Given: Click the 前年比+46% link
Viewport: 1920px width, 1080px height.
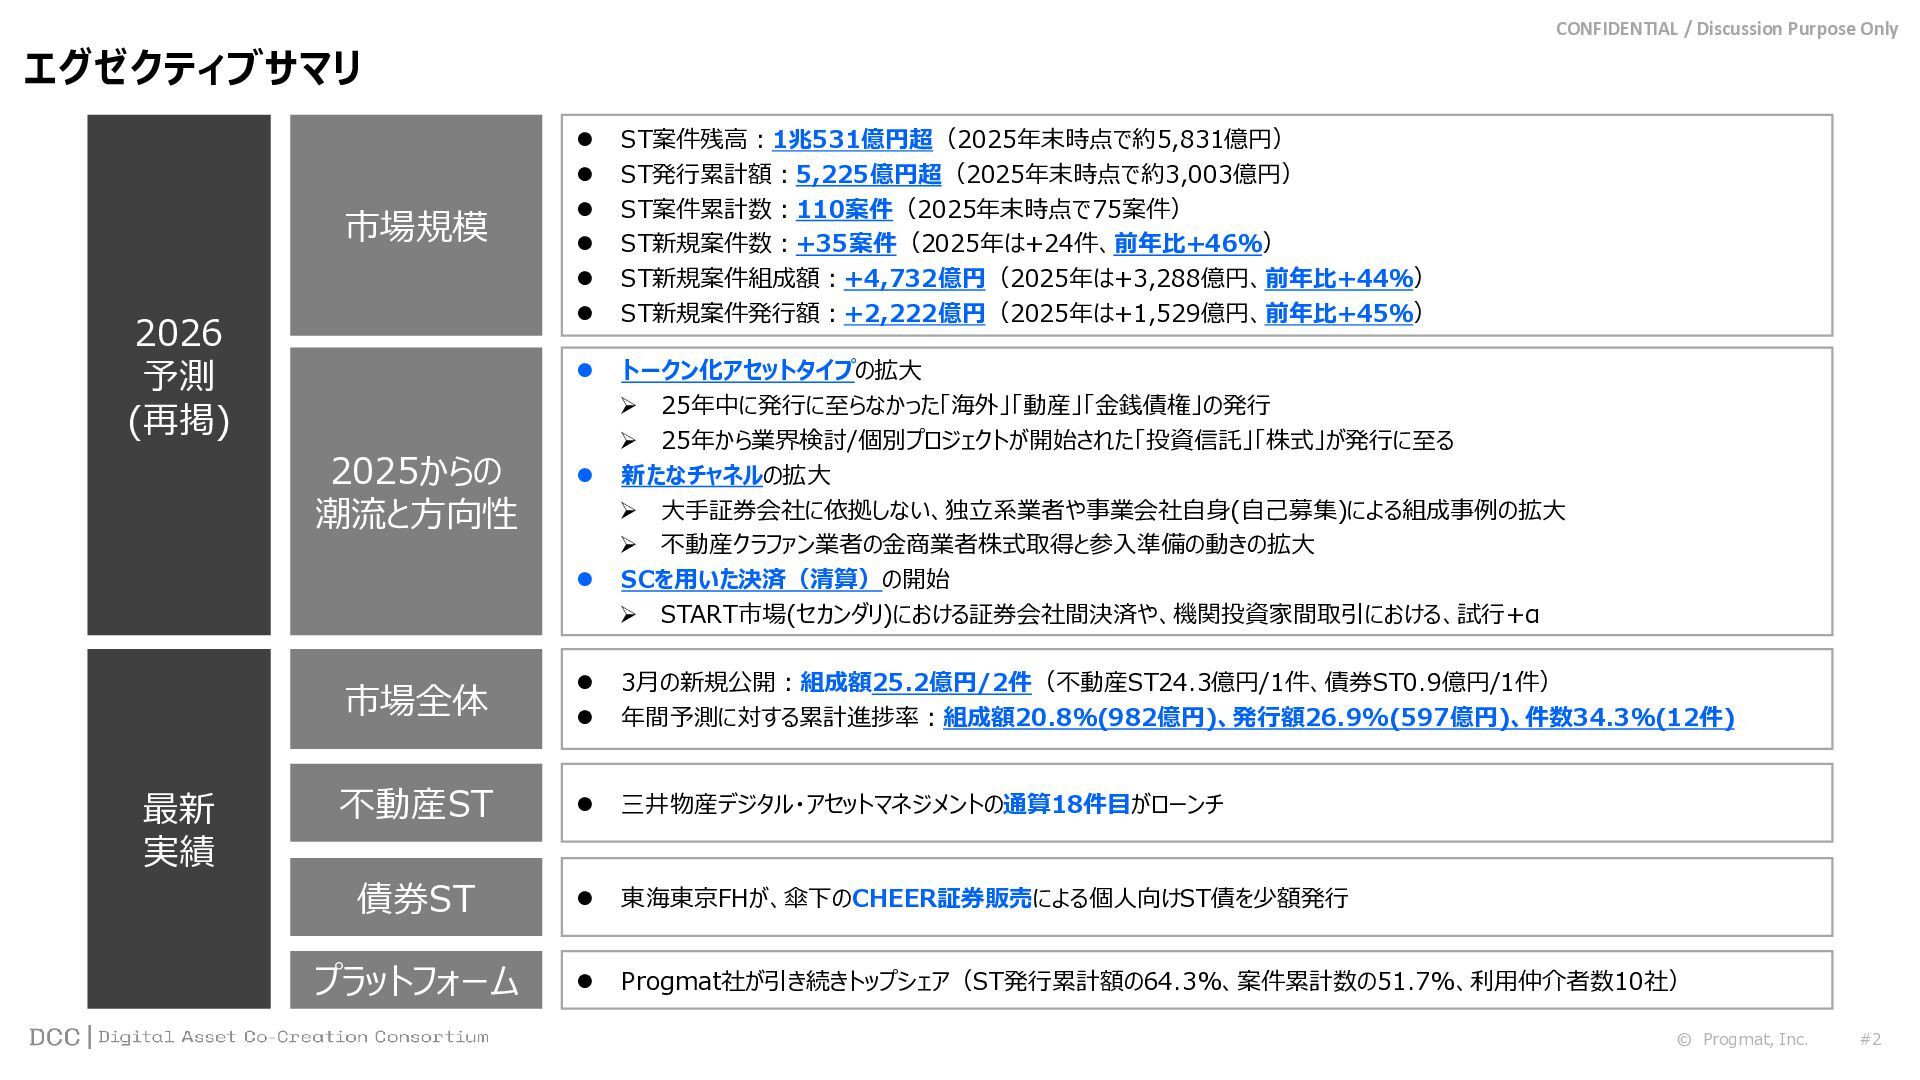Looking at the screenshot, I should pyautogui.click(x=1187, y=243).
